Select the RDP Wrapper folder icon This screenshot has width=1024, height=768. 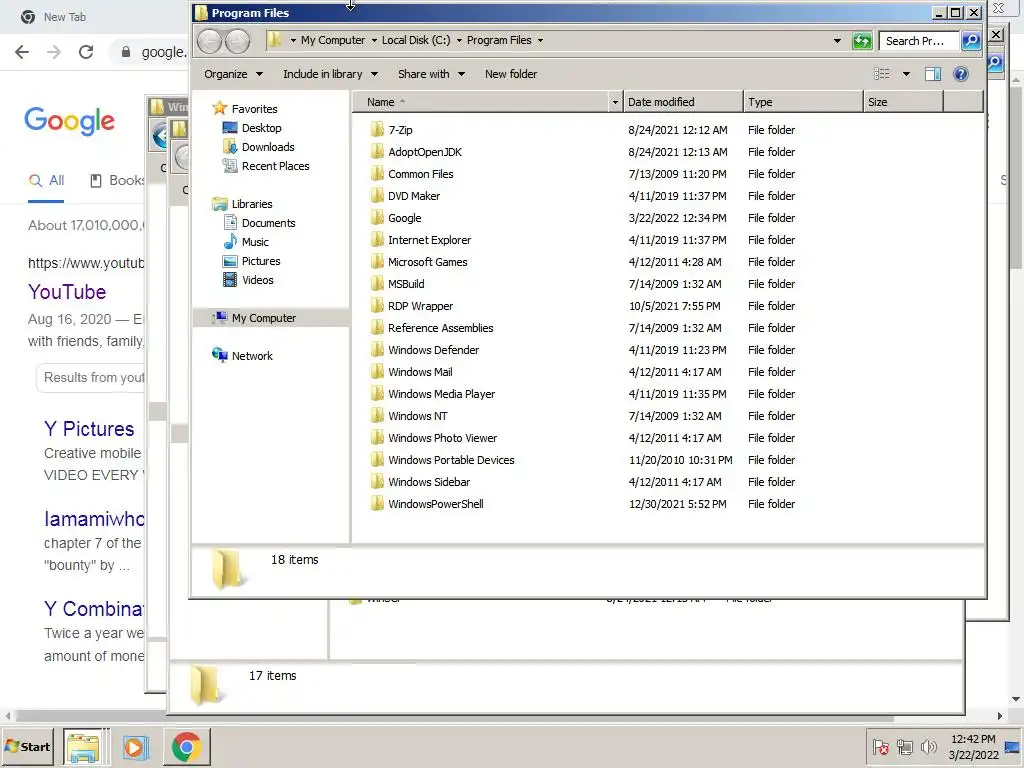coord(377,306)
